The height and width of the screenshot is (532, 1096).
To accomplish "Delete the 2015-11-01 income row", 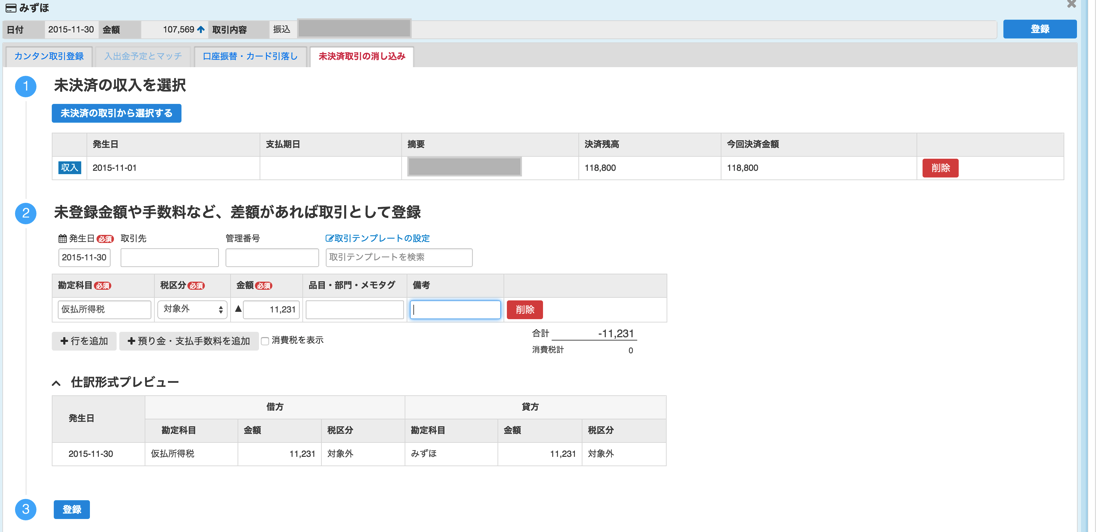I will coord(940,168).
